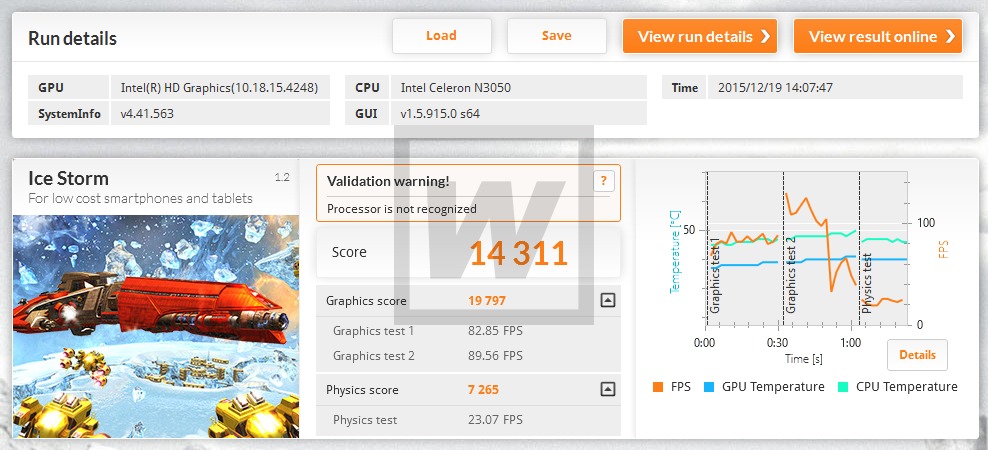The image size is (988, 450).
Task: Click the Save button
Action: pyautogui.click(x=556, y=36)
